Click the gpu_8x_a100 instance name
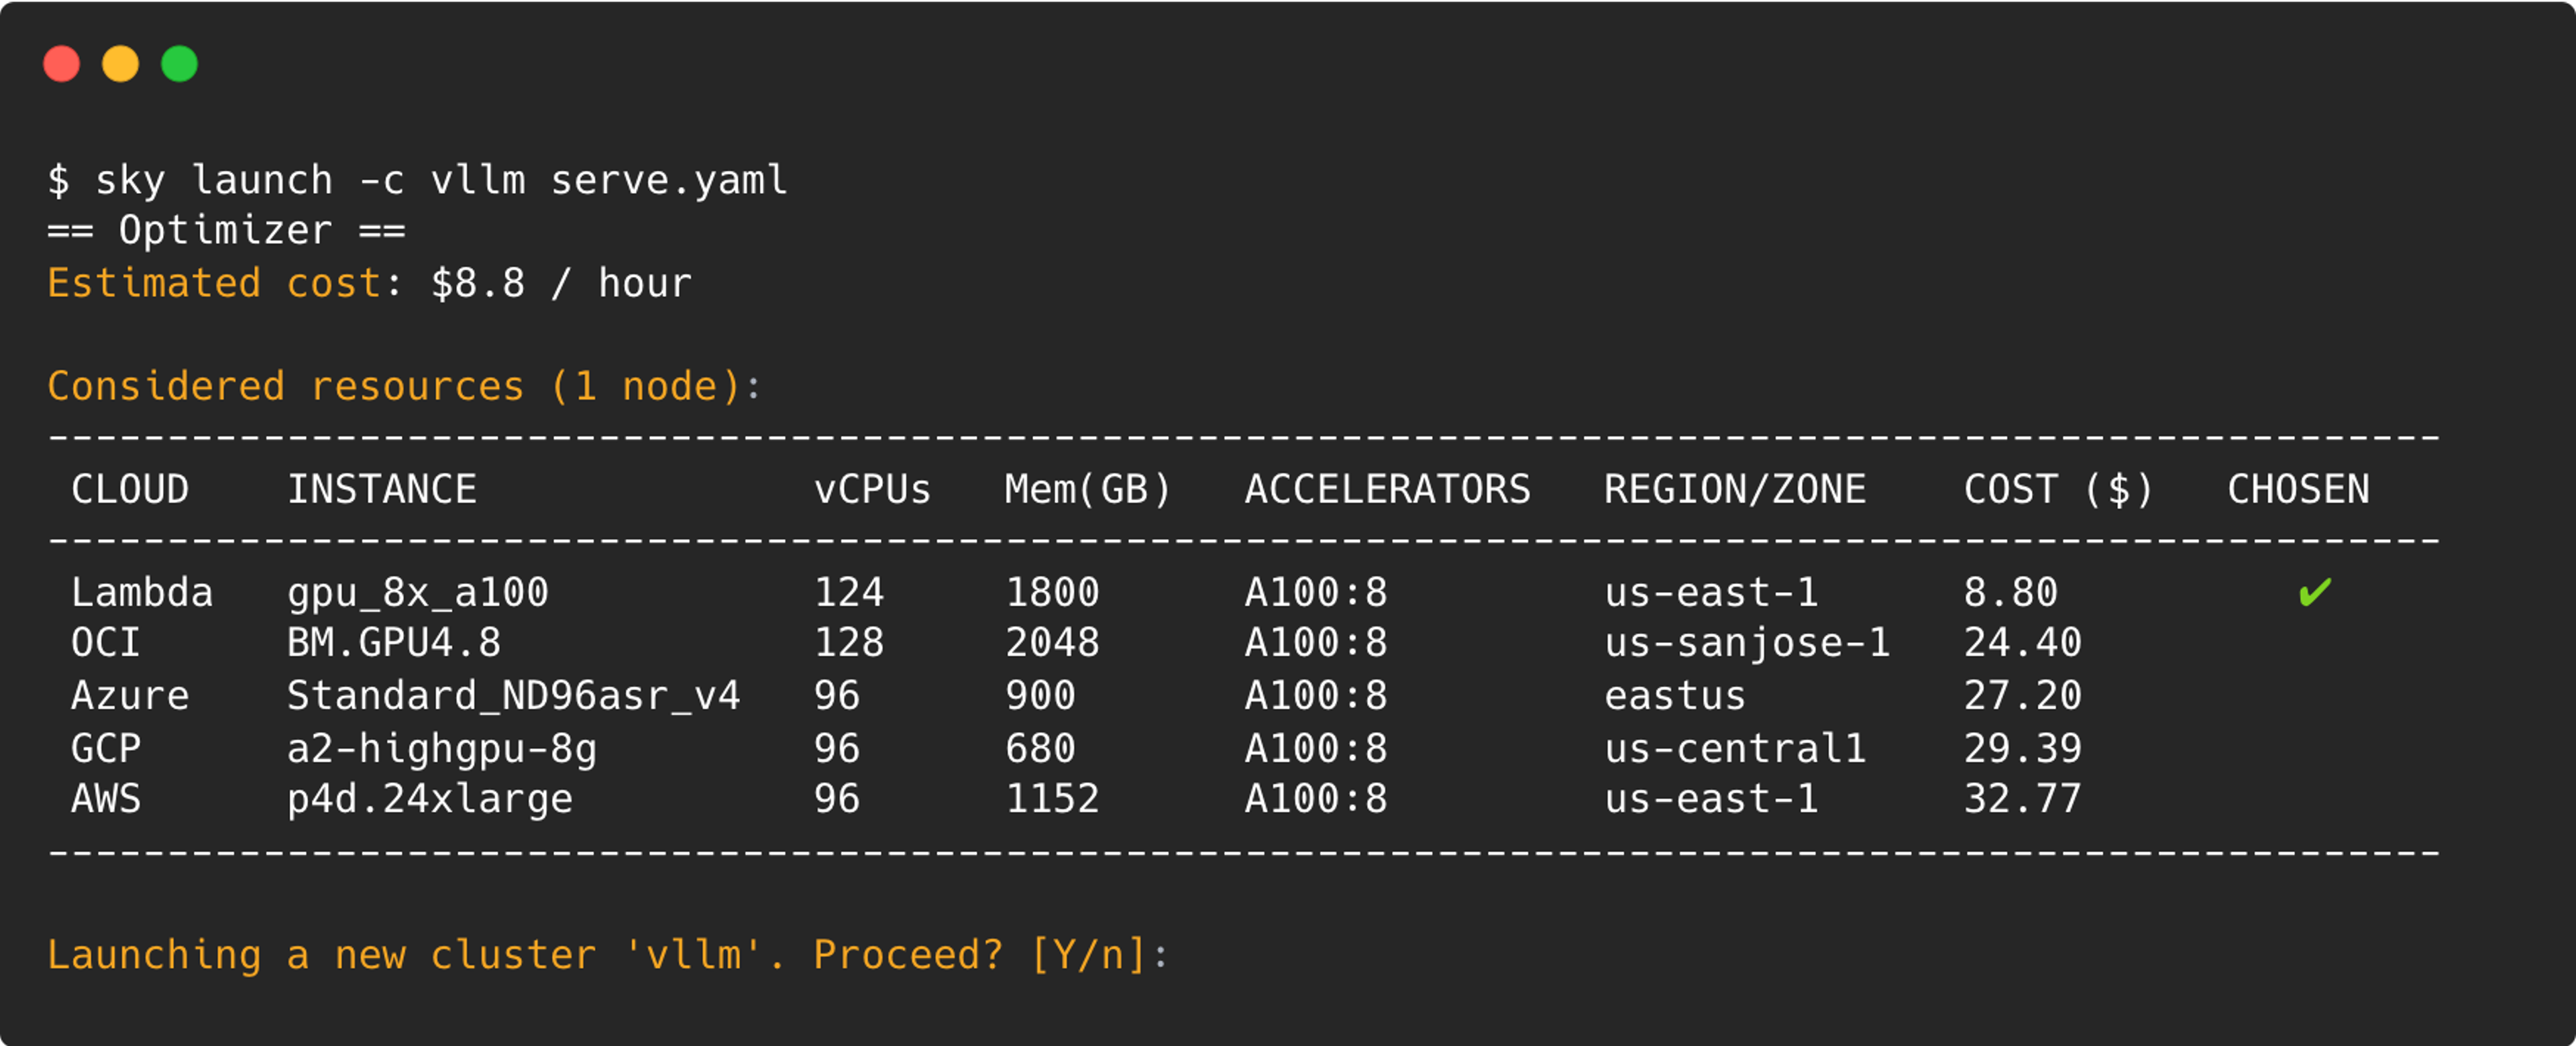The image size is (2576, 1046). (418, 593)
